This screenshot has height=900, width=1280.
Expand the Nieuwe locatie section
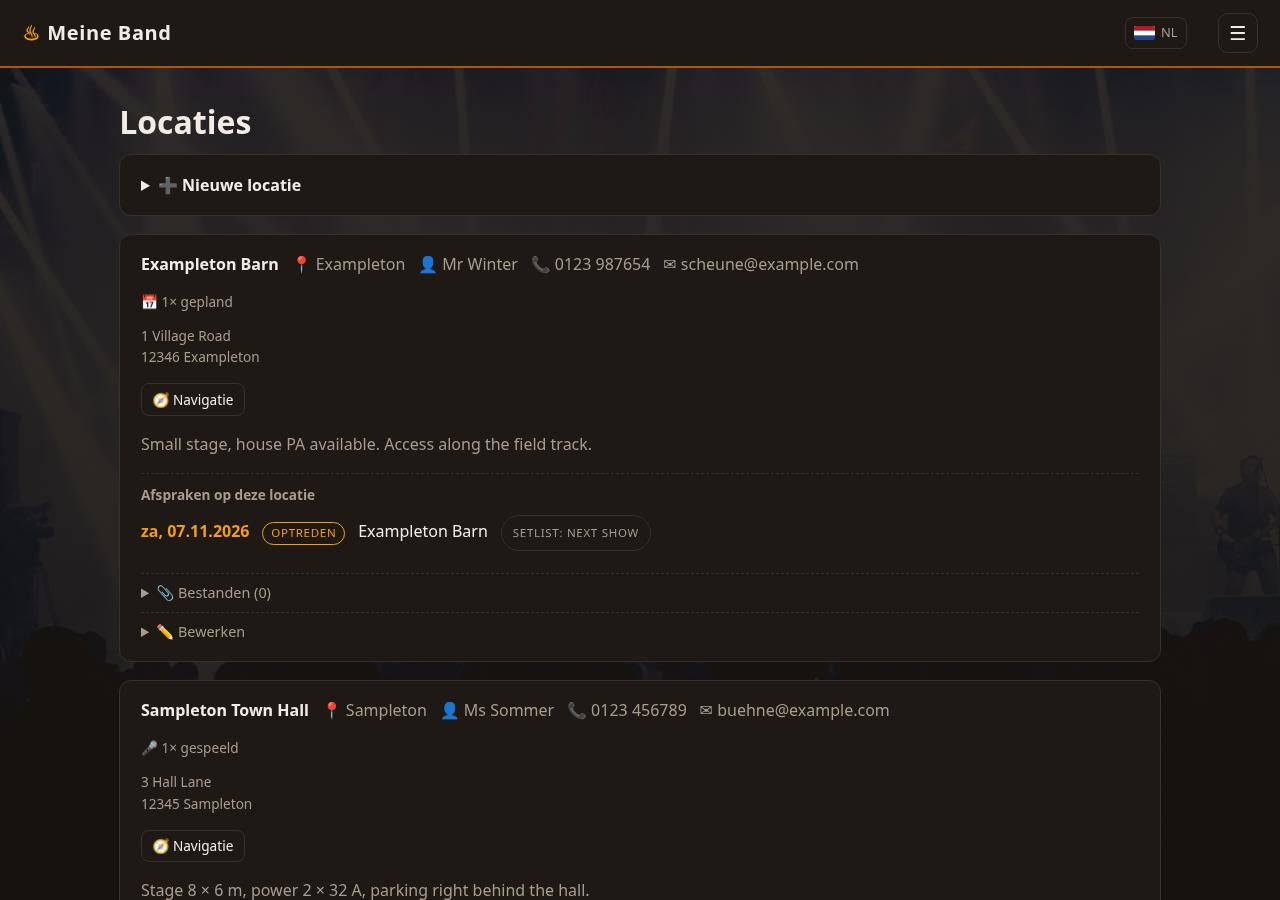pos(640,185)
